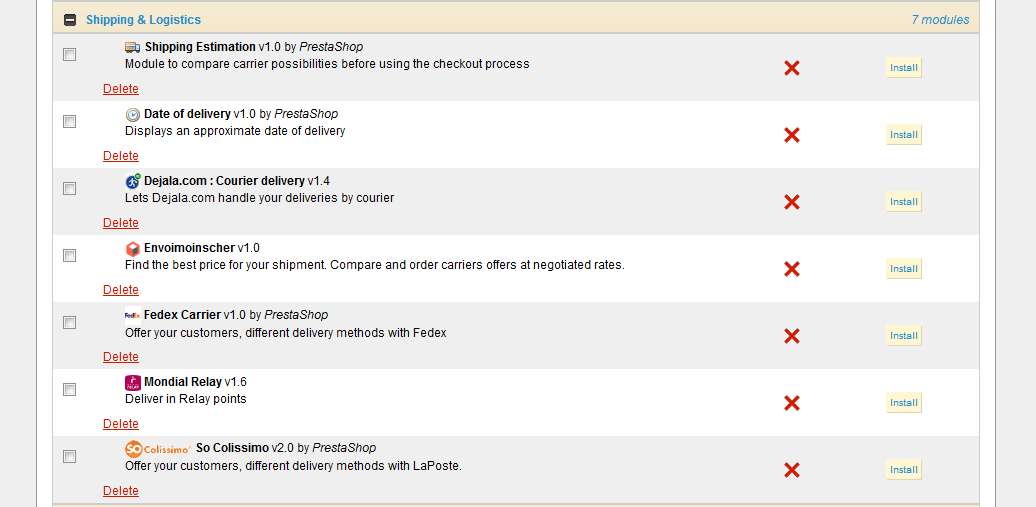Select the So Colissimo module checkbox
The image size is (1036, 507).
pos(69,456)
